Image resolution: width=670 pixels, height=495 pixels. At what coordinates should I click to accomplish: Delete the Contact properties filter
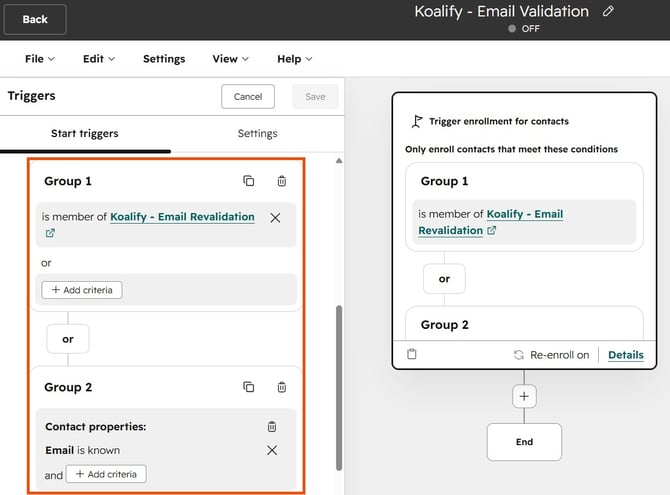(x=272, y=426)
